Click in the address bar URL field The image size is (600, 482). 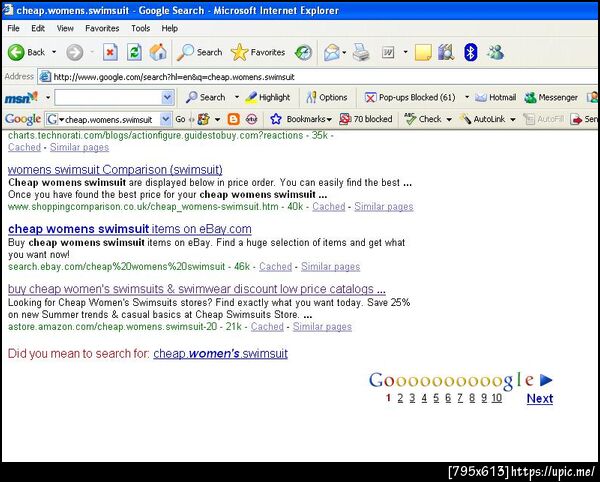[319, 77]
